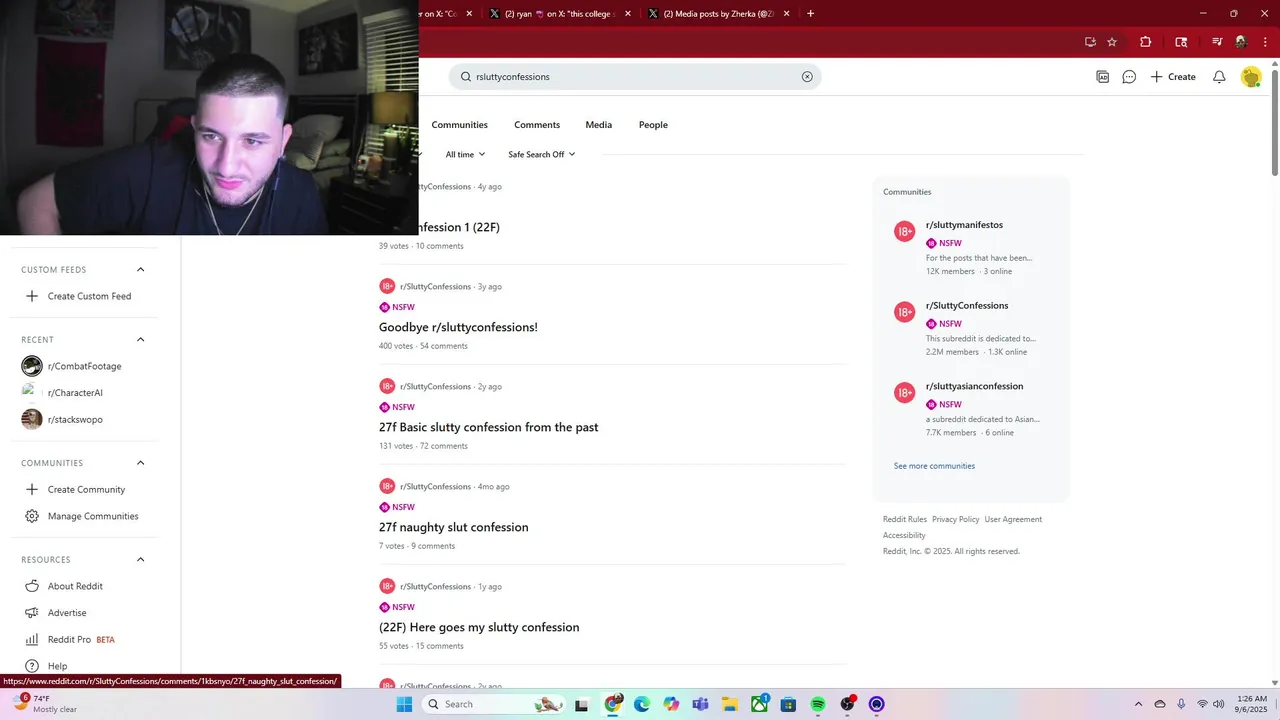Open the See more communities link
This screenshot has width=1280, height=720.
click(x=934, y=466)
